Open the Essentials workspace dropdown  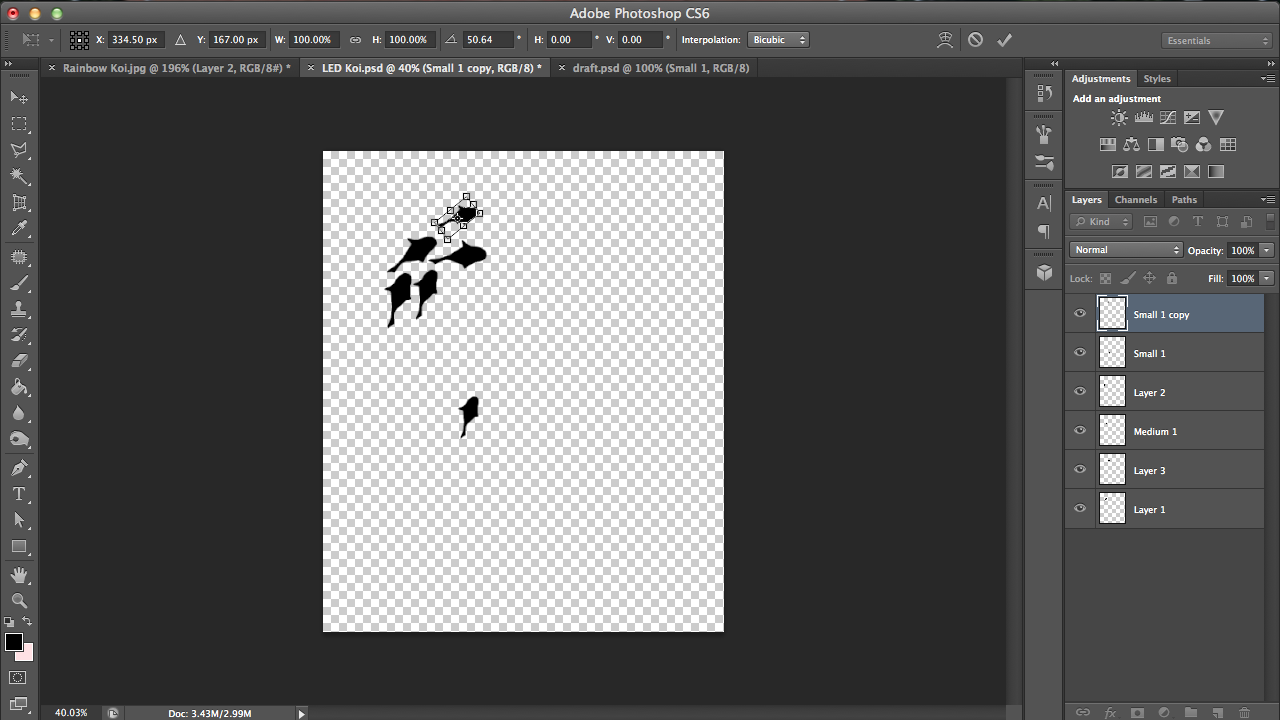pyautogui.click(x=1215, y=40)
